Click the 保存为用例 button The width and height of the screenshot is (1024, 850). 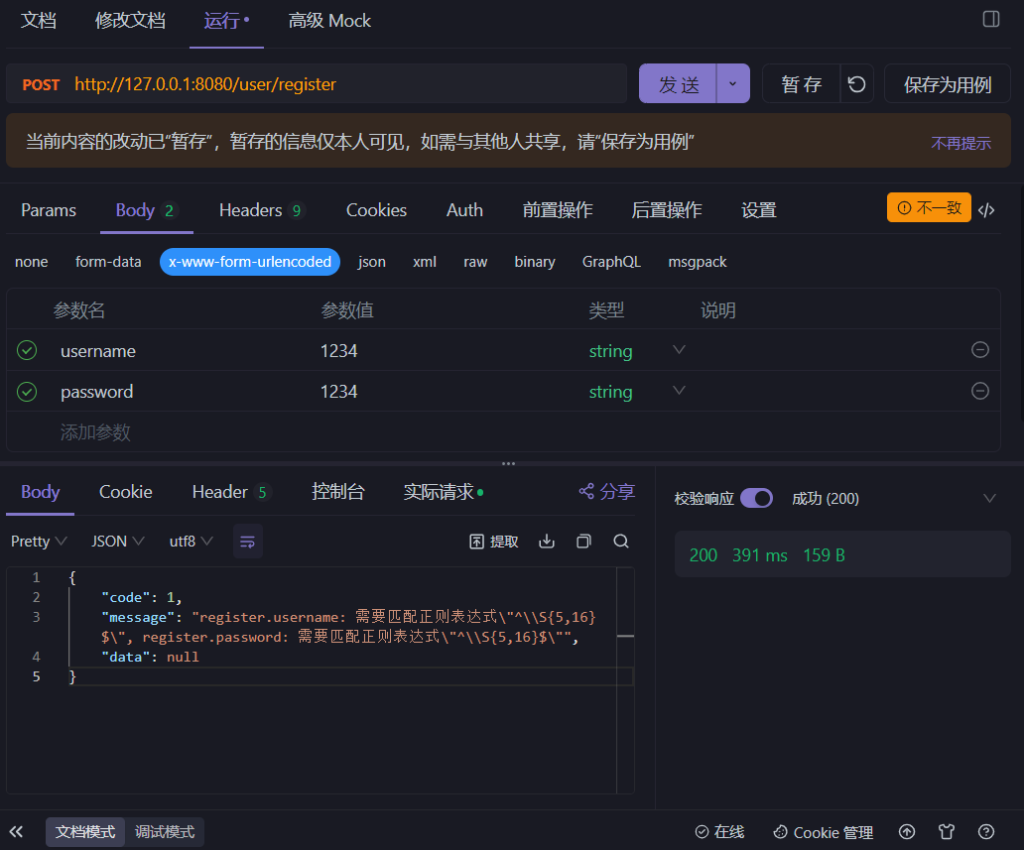(x=947, y=85)
